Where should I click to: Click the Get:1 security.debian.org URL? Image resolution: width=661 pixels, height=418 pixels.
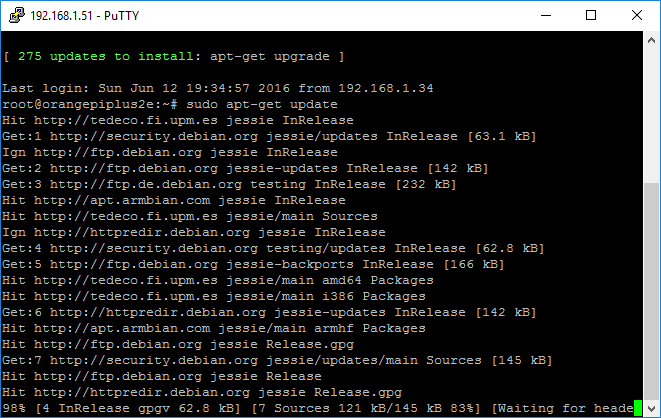(x=150, y=136)
